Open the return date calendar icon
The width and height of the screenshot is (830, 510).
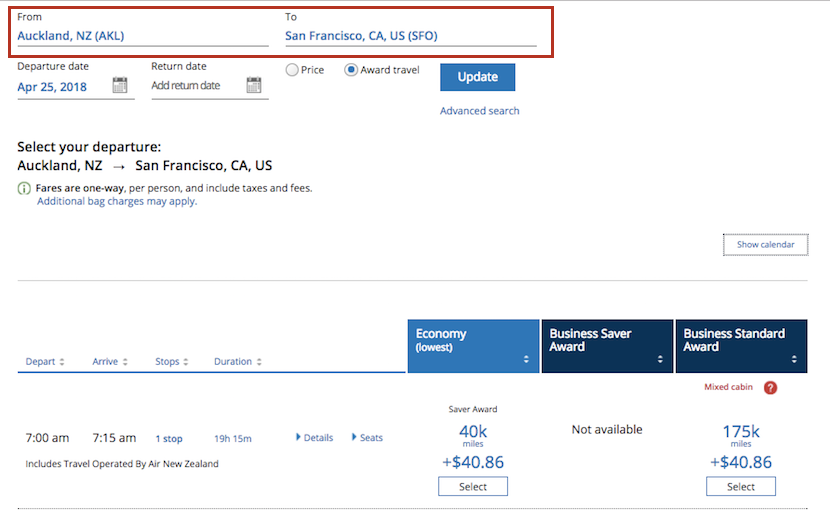(254, 85)
